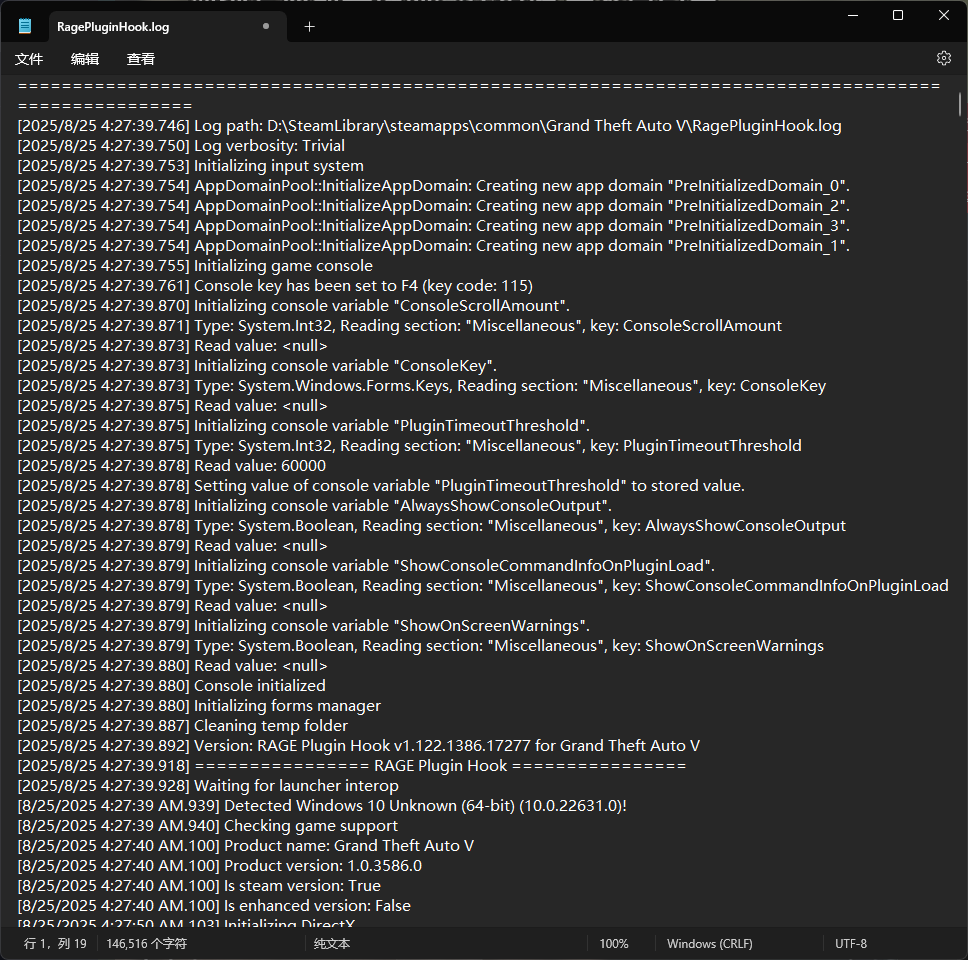Click the 'Waiting for launcher interop' line
The image size is (968, 960).
click(x=208, y=786)
